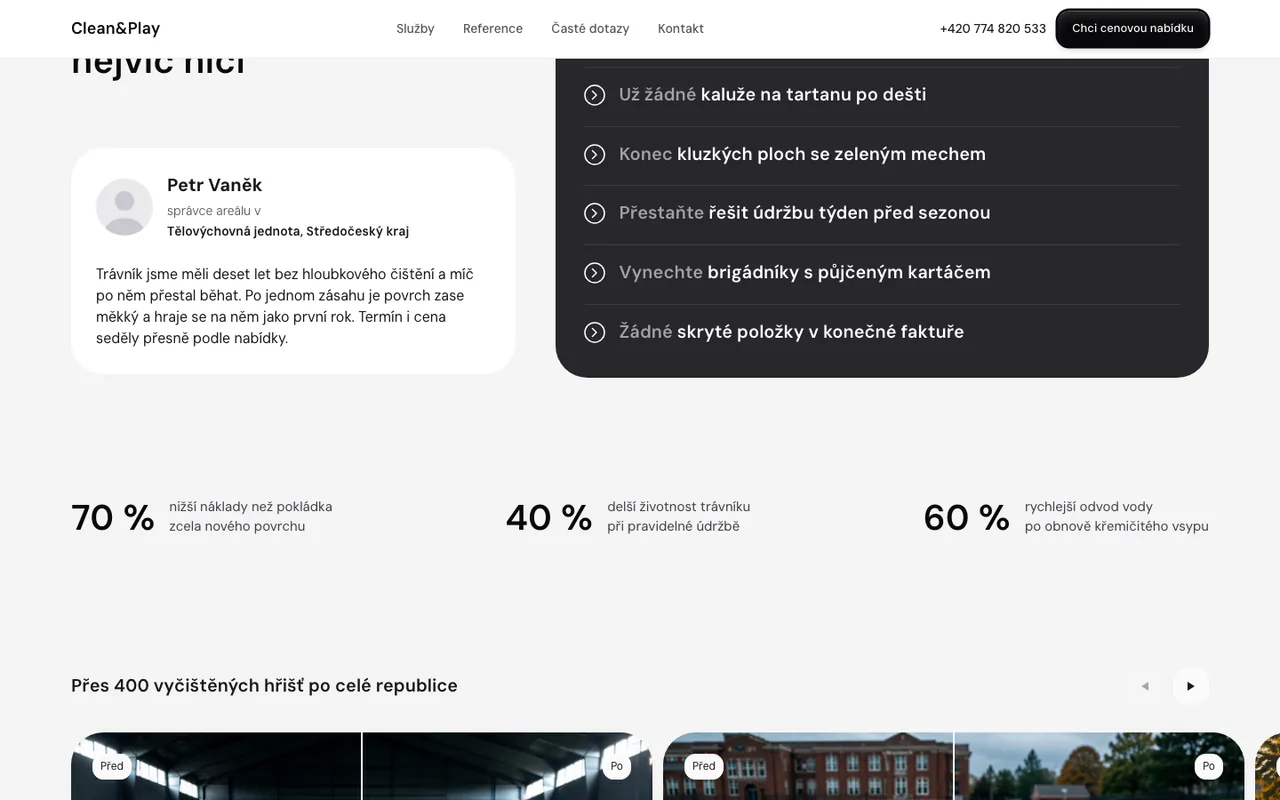Click the heading "Přes 400 vyčištěných hřišť po celé republice"
This screenshot has width=1280, height=800.
tap(264, 686)
